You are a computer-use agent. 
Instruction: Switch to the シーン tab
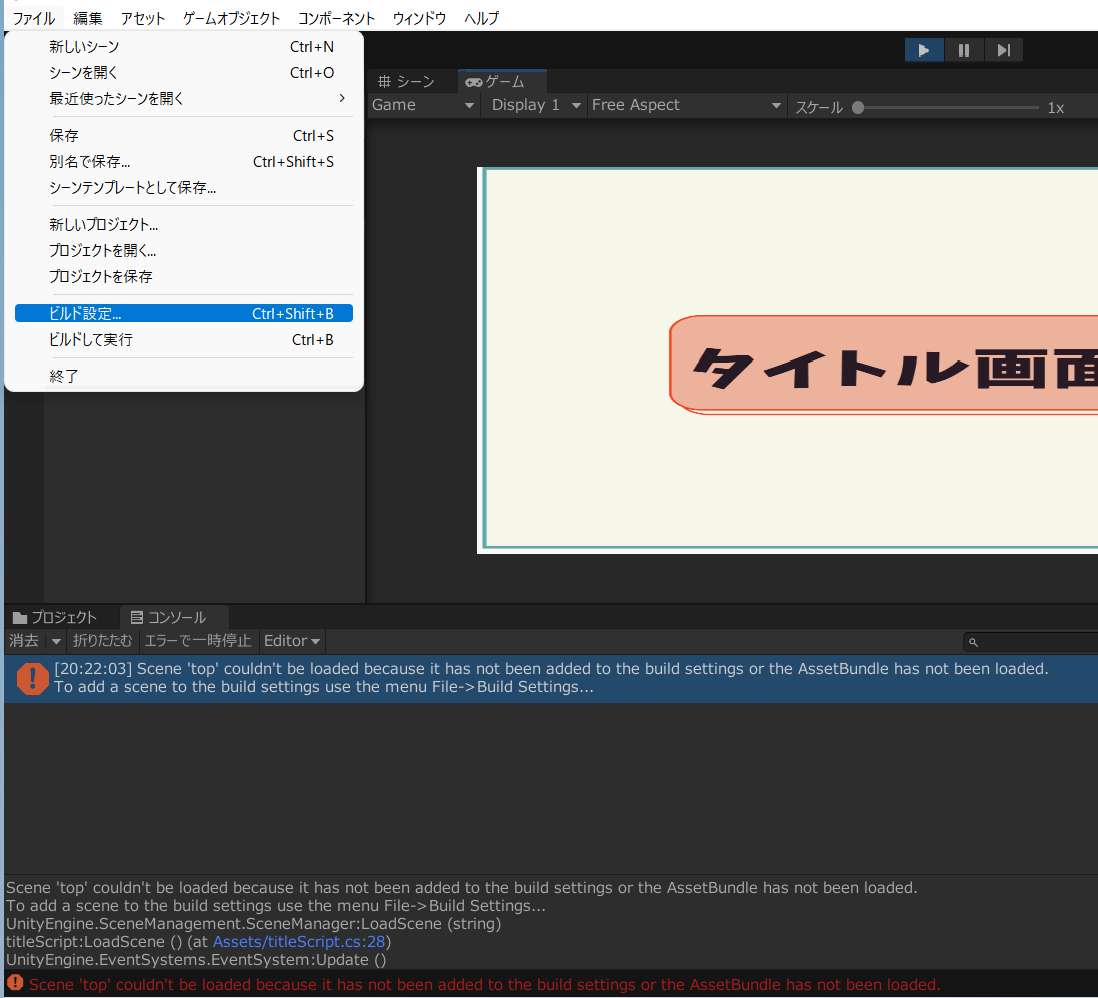(406, 82)
